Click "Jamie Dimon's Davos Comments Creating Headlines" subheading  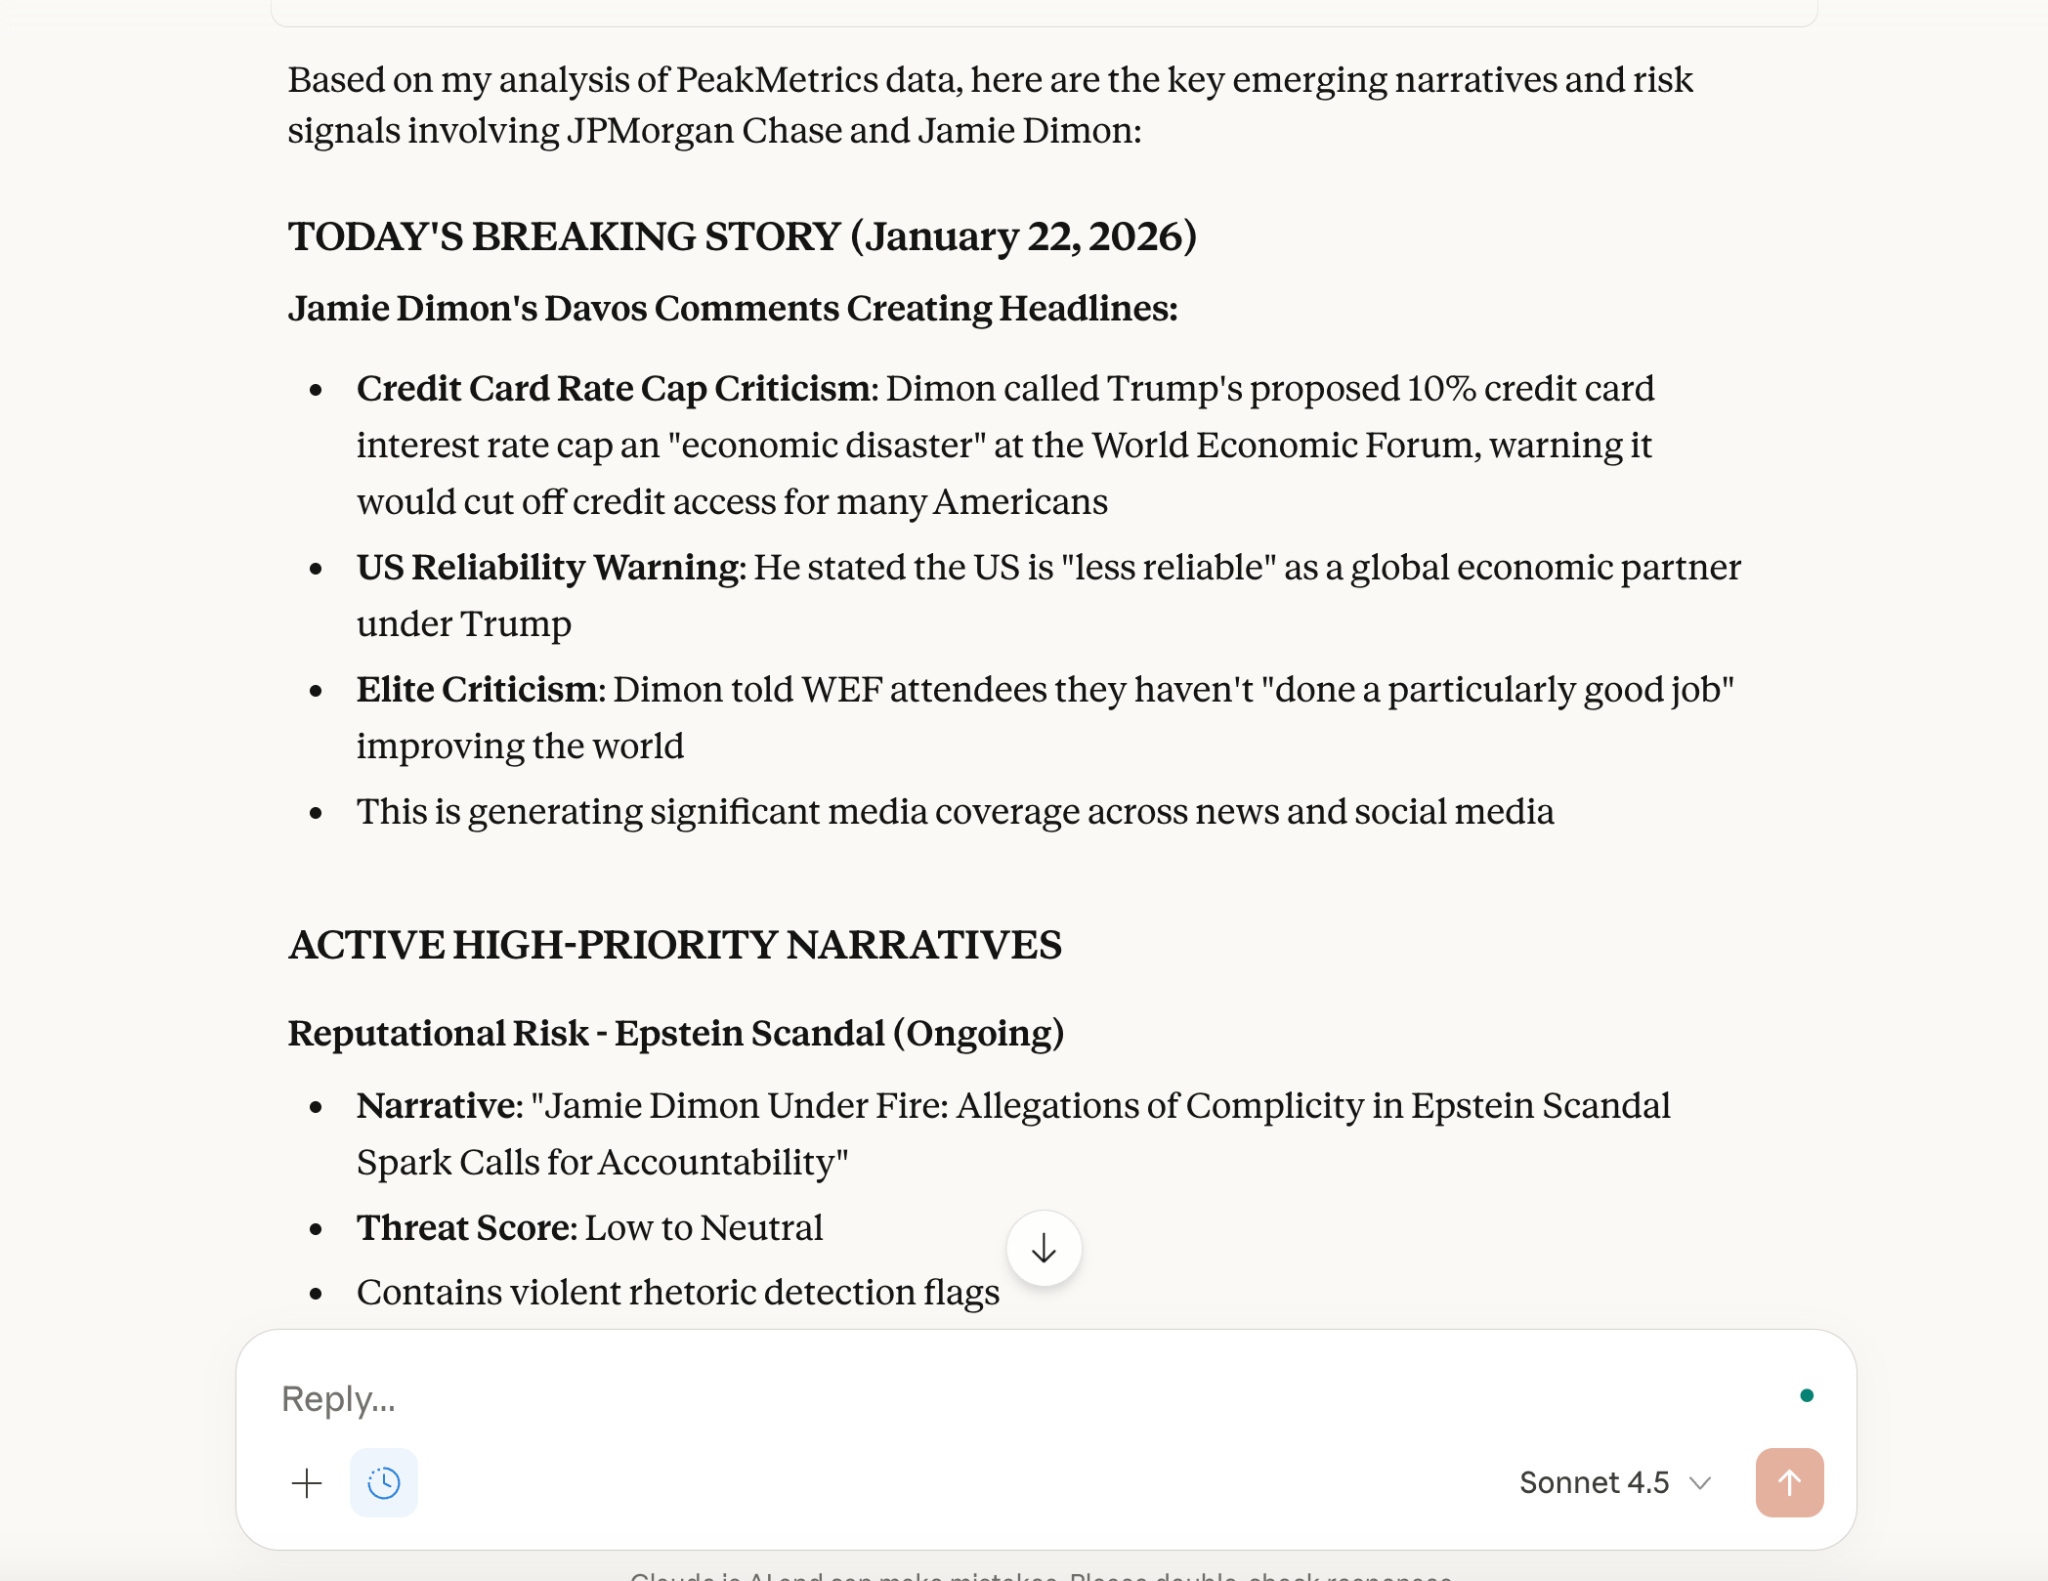coord(732,308)
